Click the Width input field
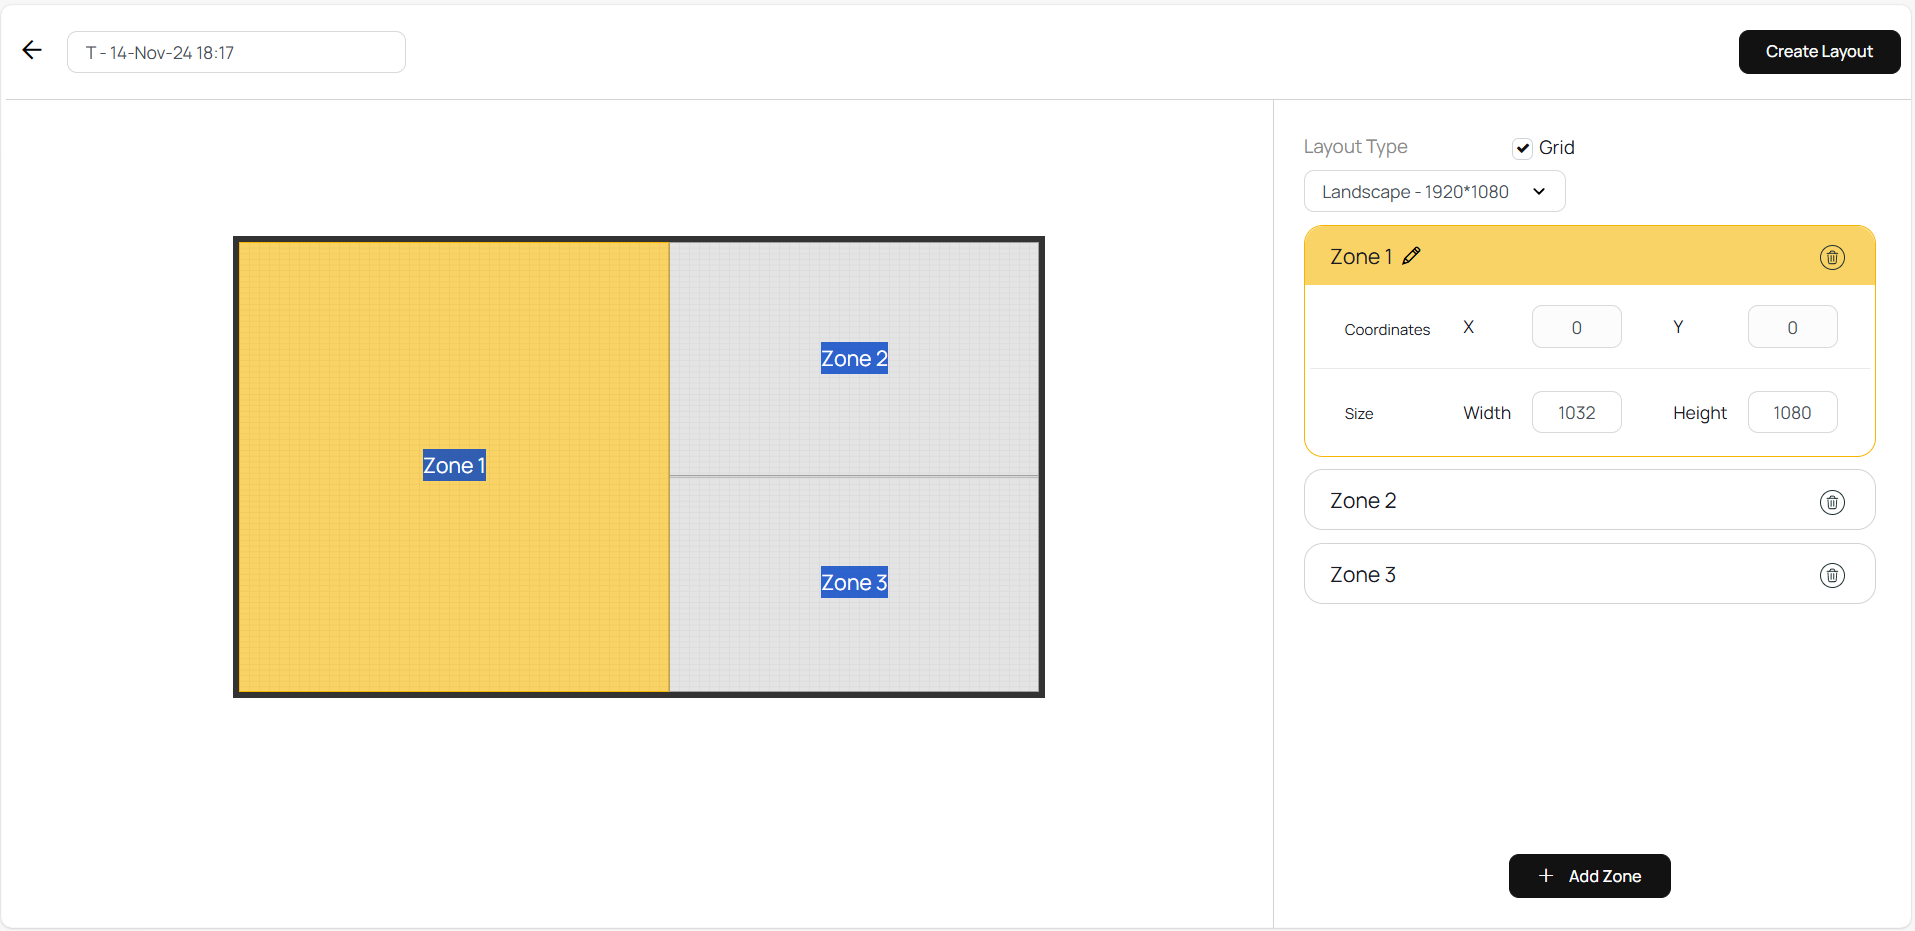1915x931 pixels. [x=1576, y=413]
